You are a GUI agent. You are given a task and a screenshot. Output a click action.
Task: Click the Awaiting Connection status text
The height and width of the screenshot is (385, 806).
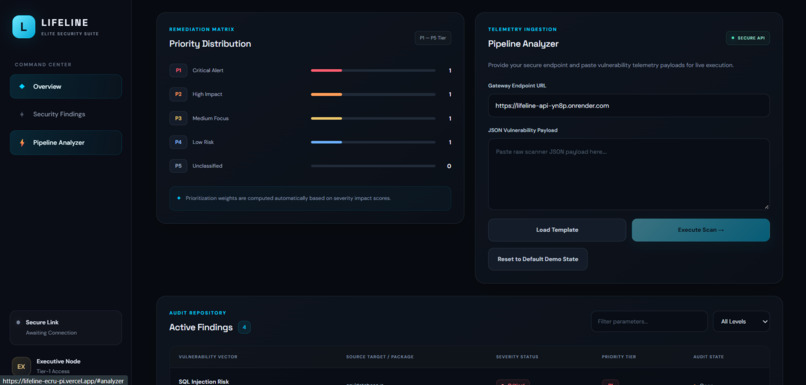51,333
